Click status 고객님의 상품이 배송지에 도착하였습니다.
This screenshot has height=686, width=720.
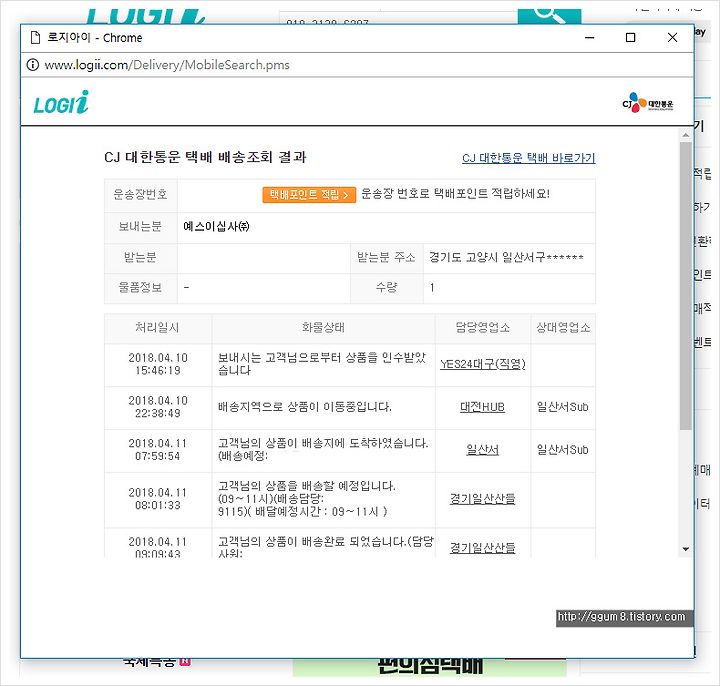click(x=323, y=444)
